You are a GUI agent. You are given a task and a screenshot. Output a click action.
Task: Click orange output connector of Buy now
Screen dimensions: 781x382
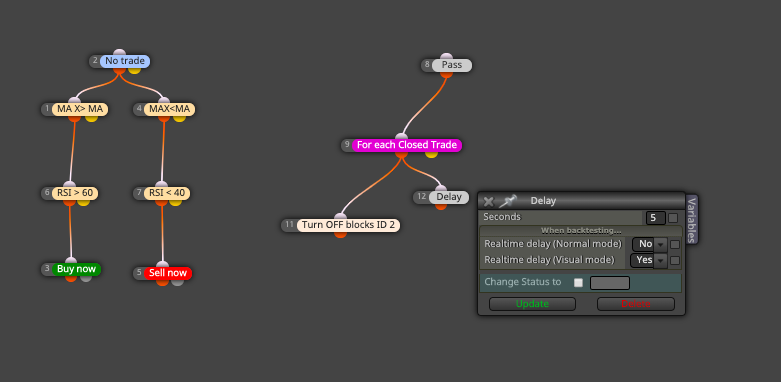[71, 278]
